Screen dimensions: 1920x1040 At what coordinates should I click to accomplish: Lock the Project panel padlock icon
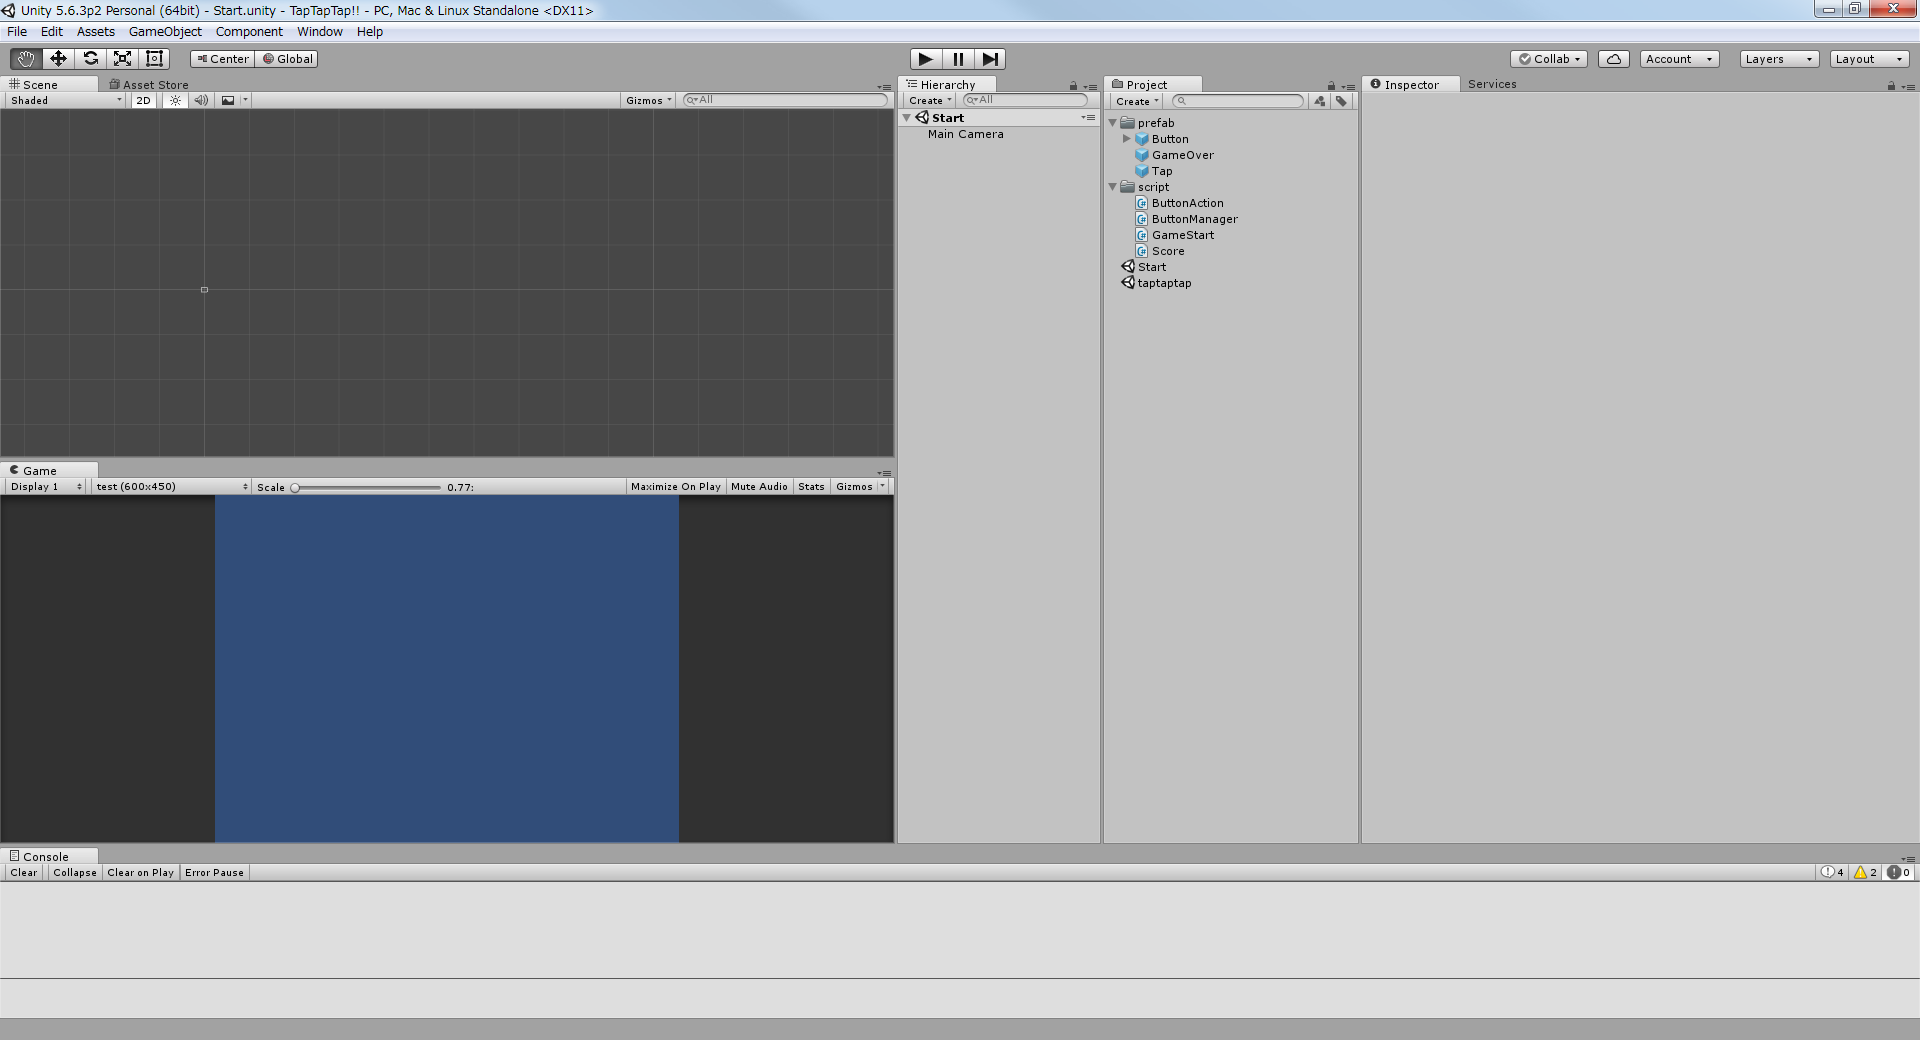coord(1331,86)
